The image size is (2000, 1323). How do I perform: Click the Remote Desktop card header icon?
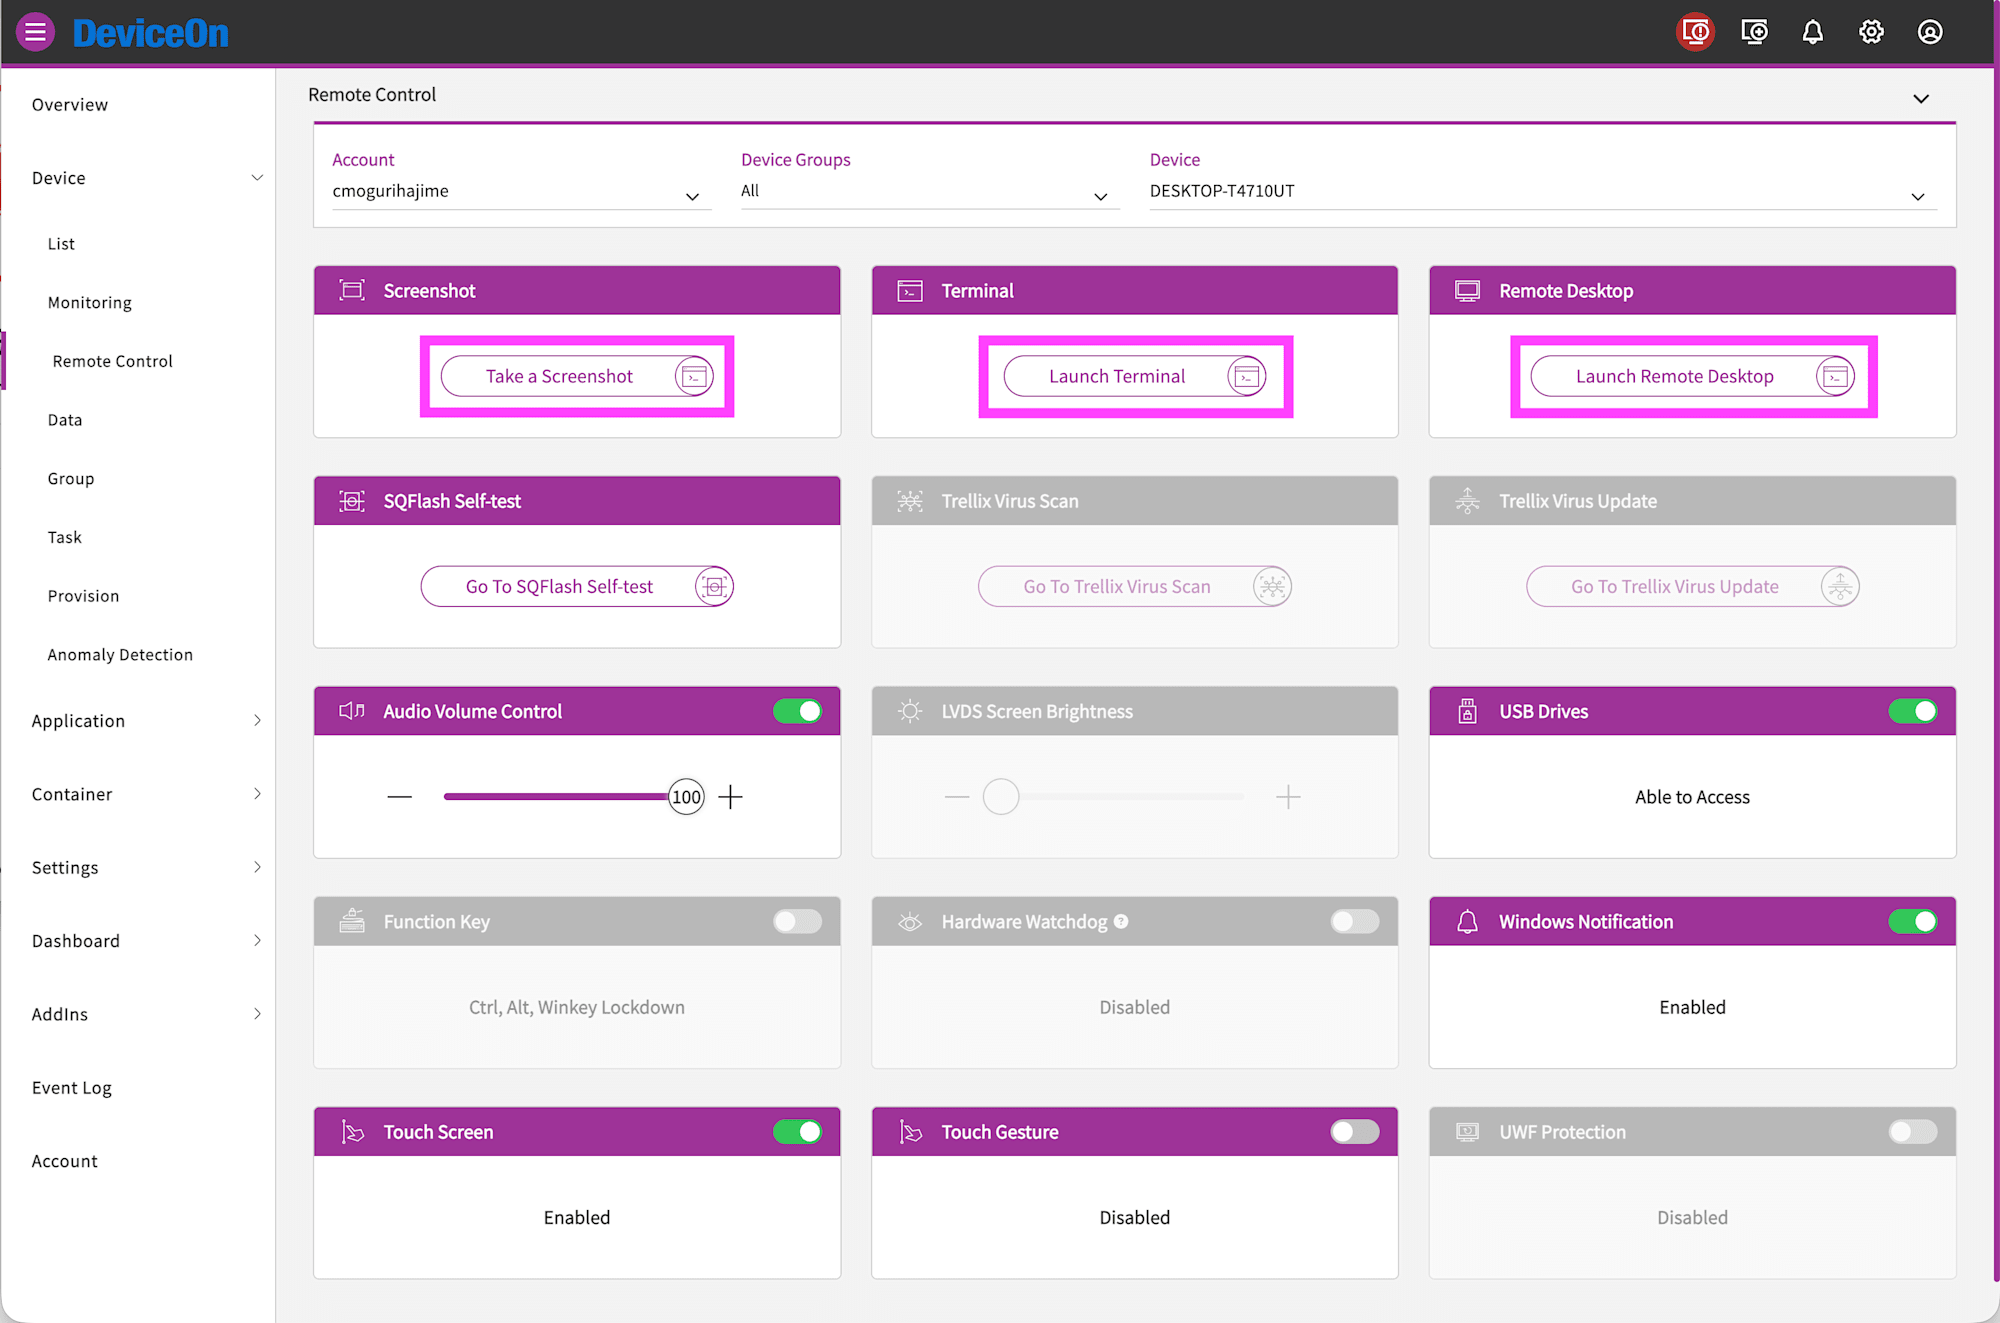(x=1467, y=291)
